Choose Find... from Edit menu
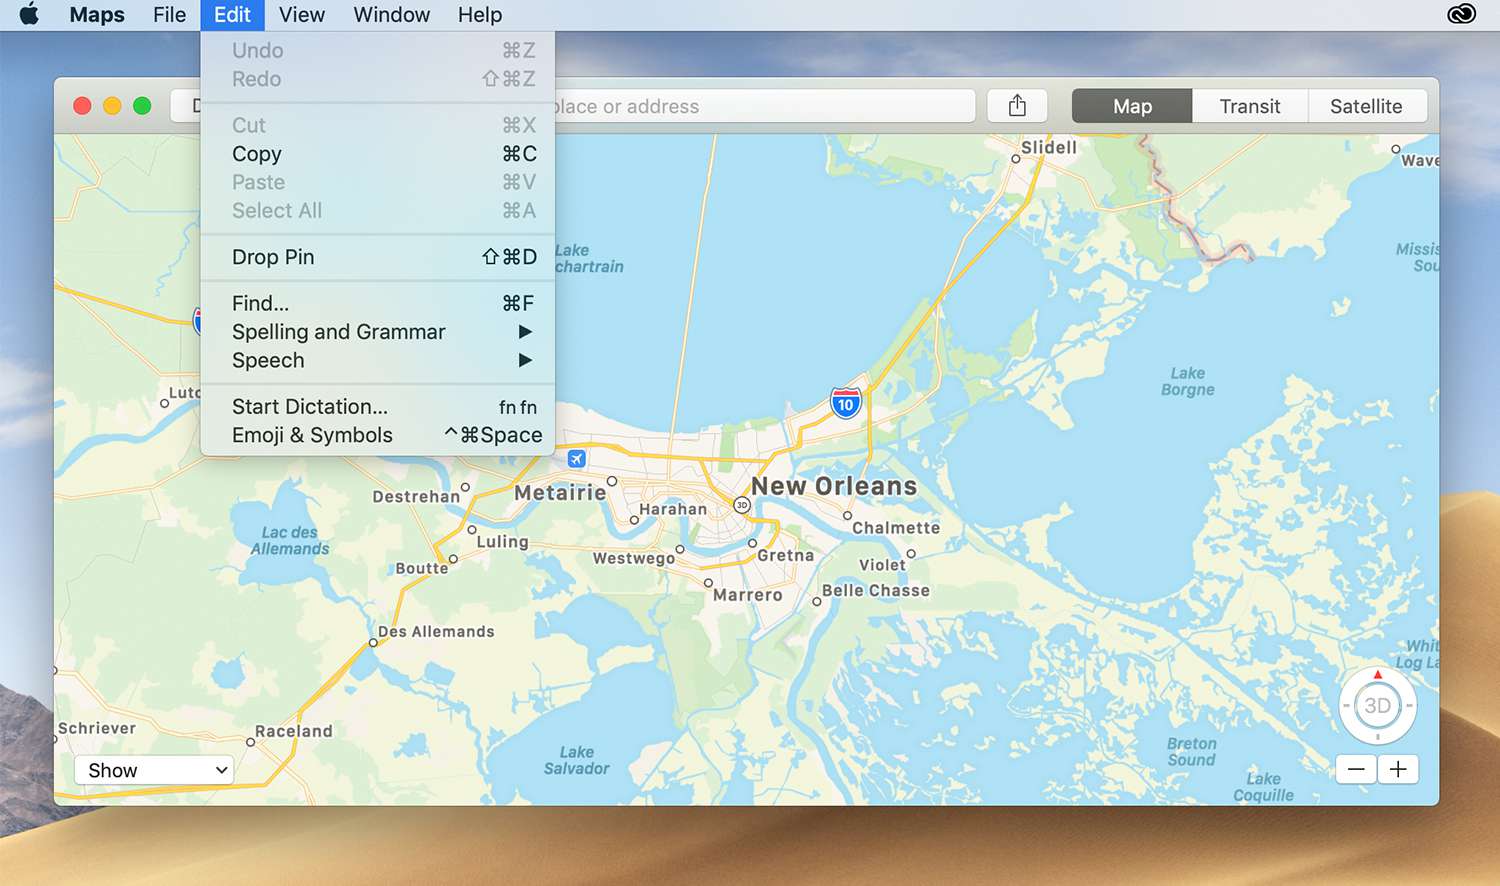The image size is (1500, 886). [378, 303]
